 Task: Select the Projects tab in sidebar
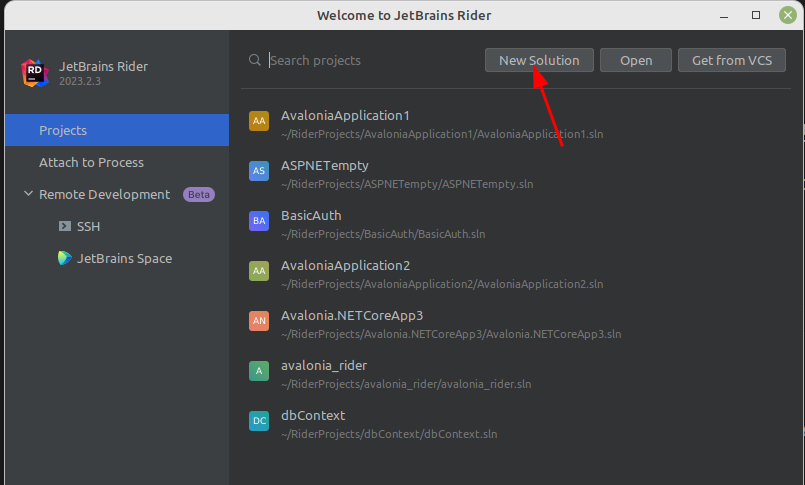coord(63,130)
